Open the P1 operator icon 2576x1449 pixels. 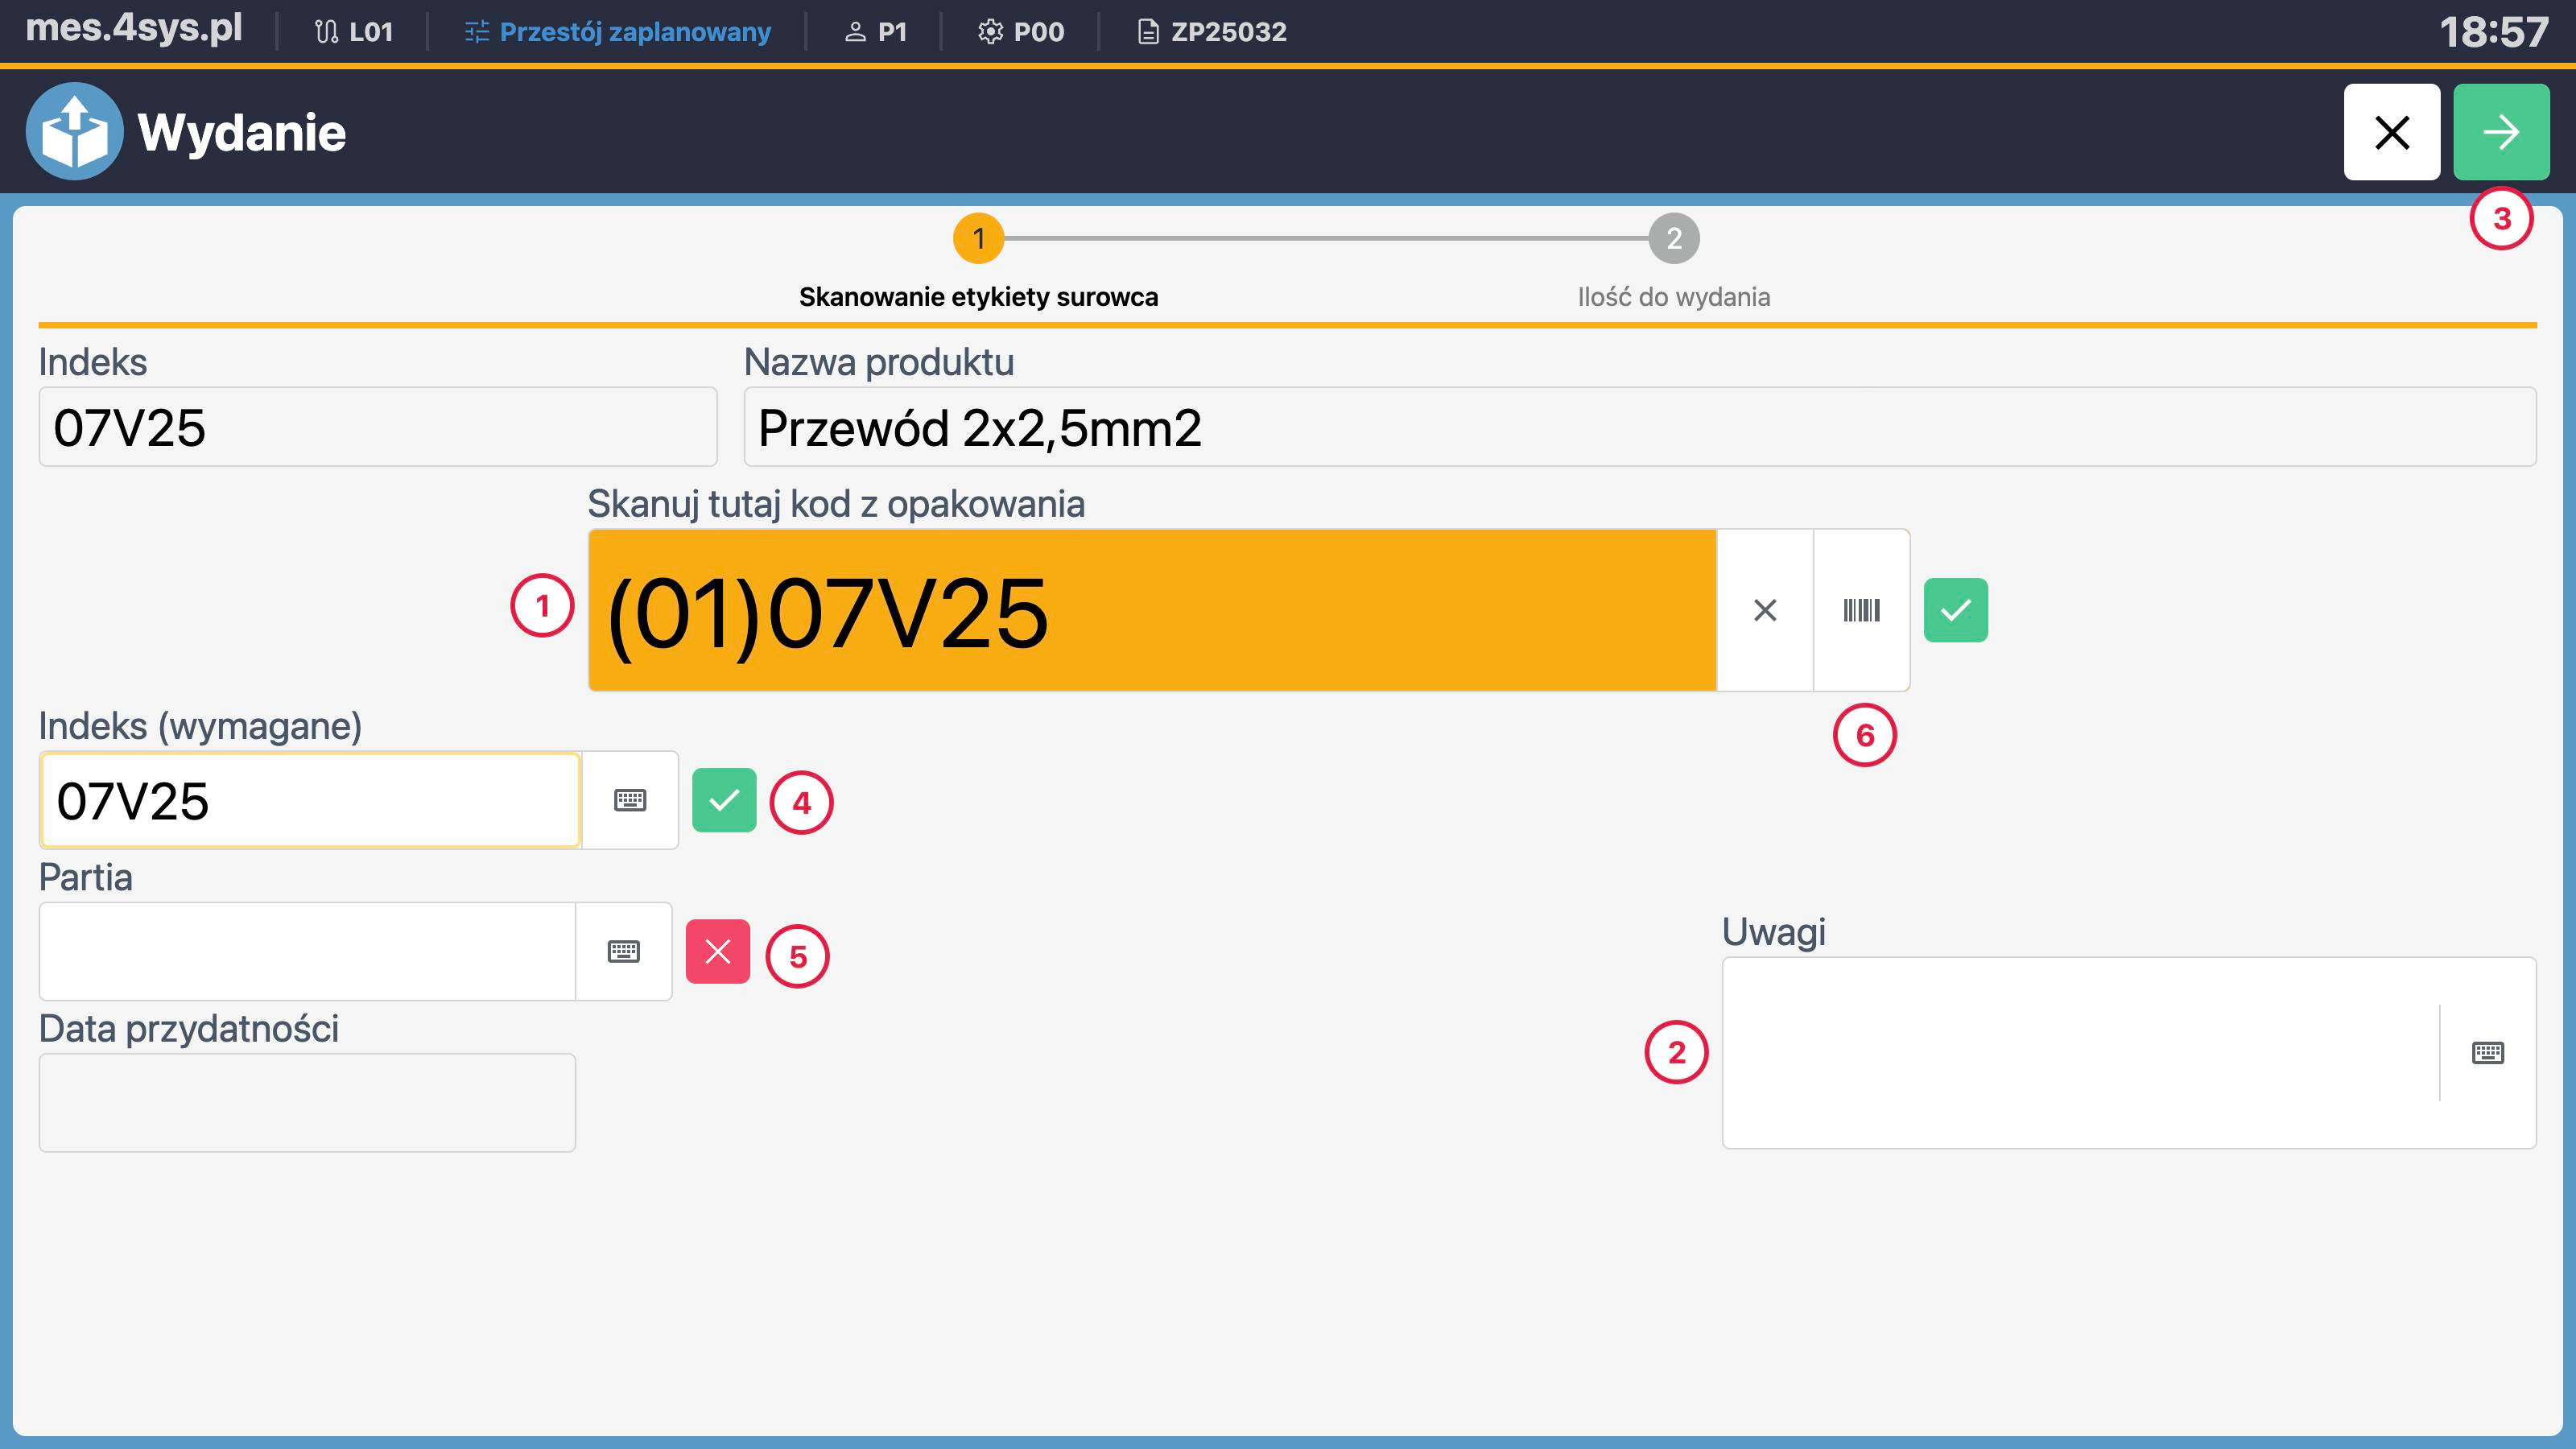[x=855, y=31]
